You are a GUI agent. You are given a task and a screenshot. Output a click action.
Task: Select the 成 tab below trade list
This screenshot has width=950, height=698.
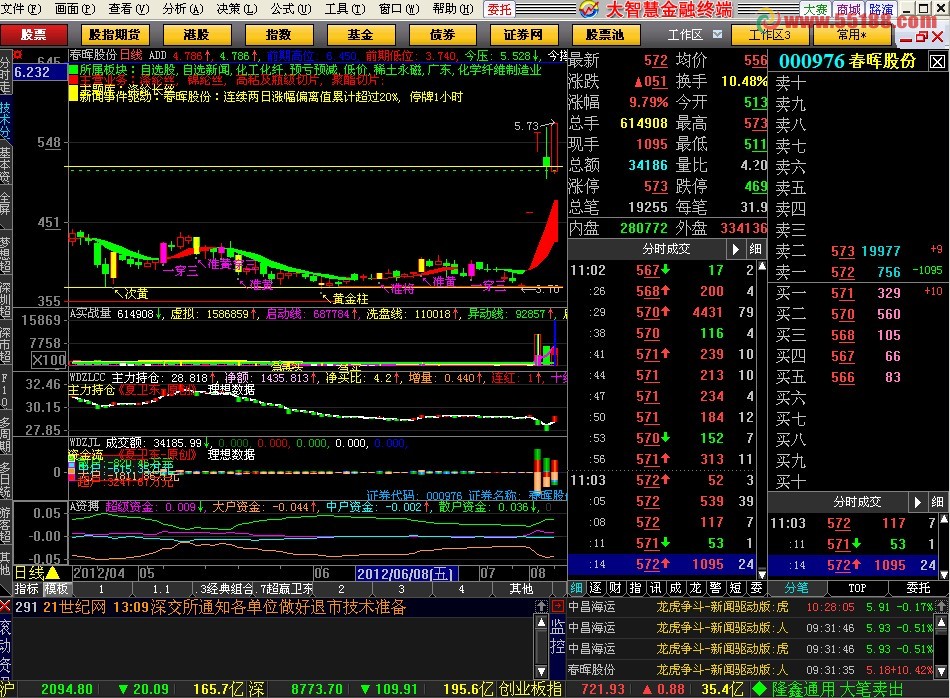pyautogui.click(x=676, y=588)
